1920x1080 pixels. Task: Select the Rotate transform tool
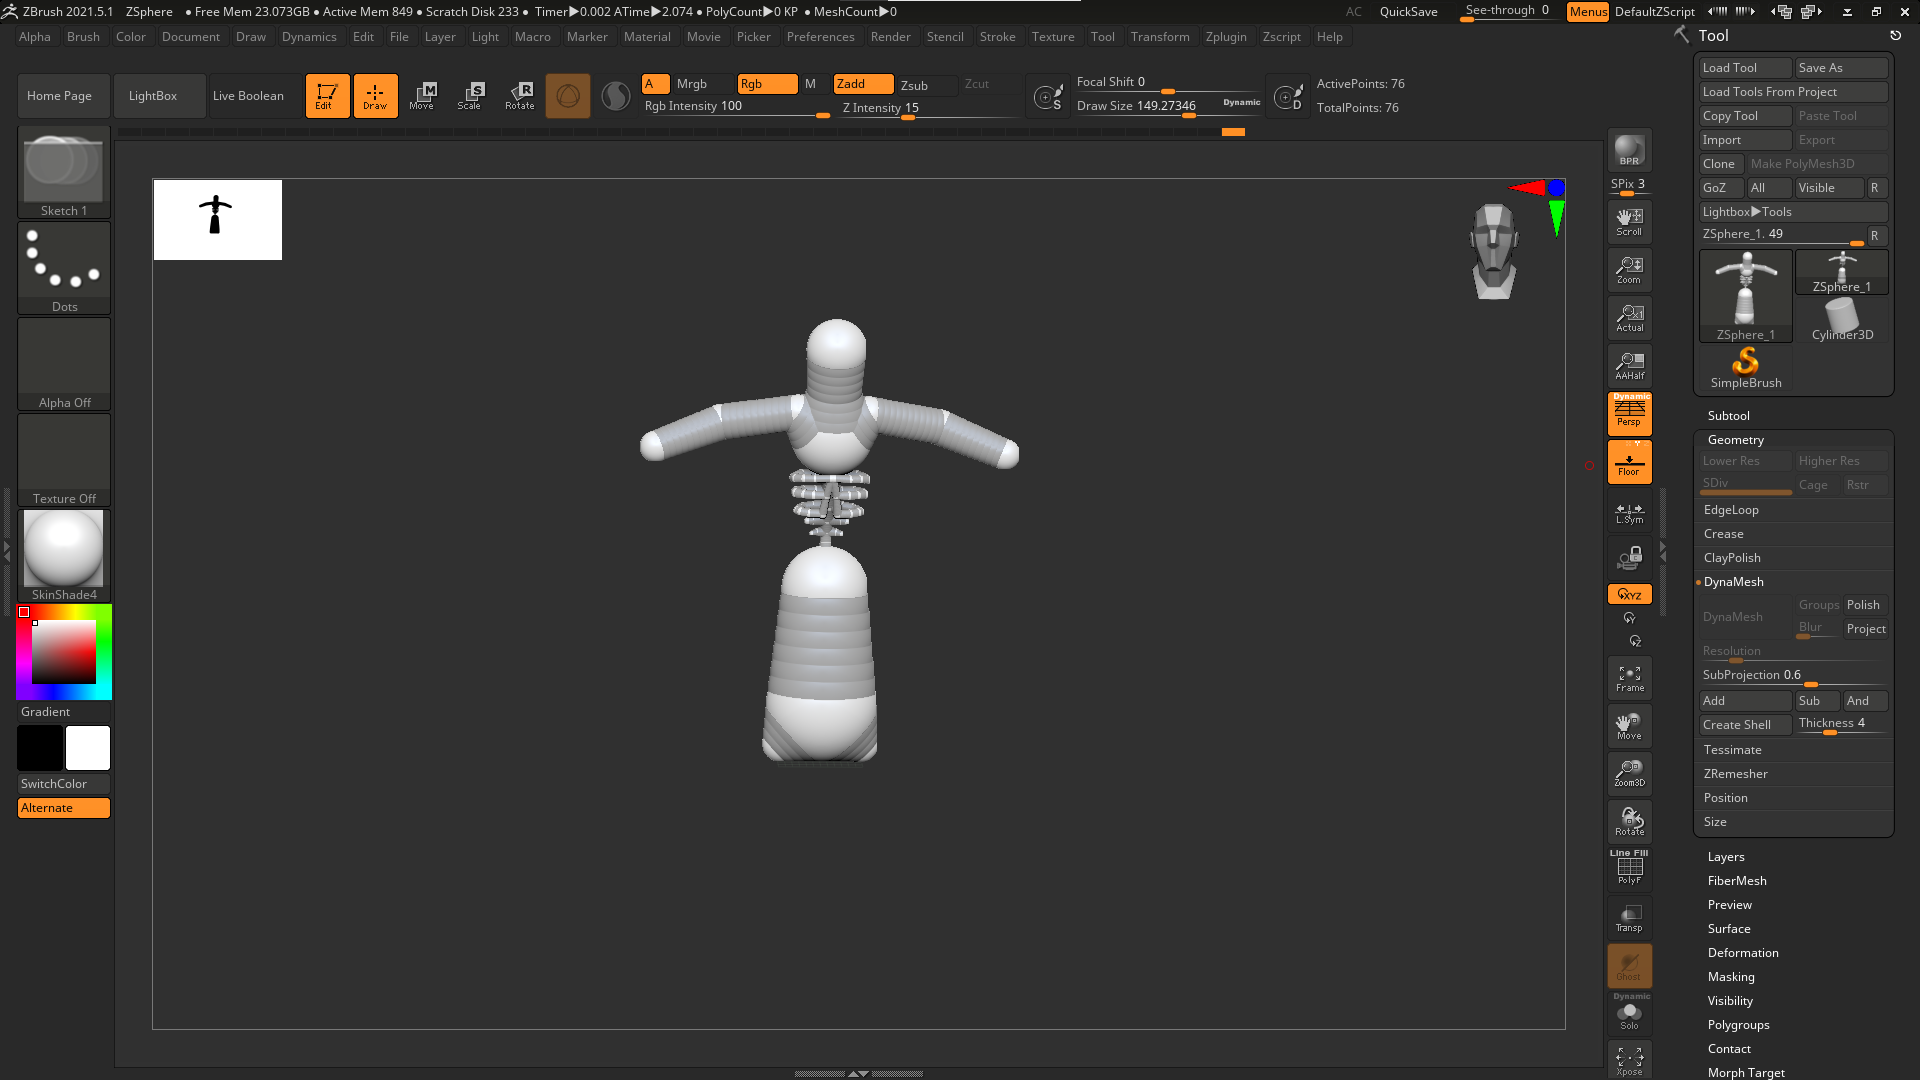(x=520, y=96)
